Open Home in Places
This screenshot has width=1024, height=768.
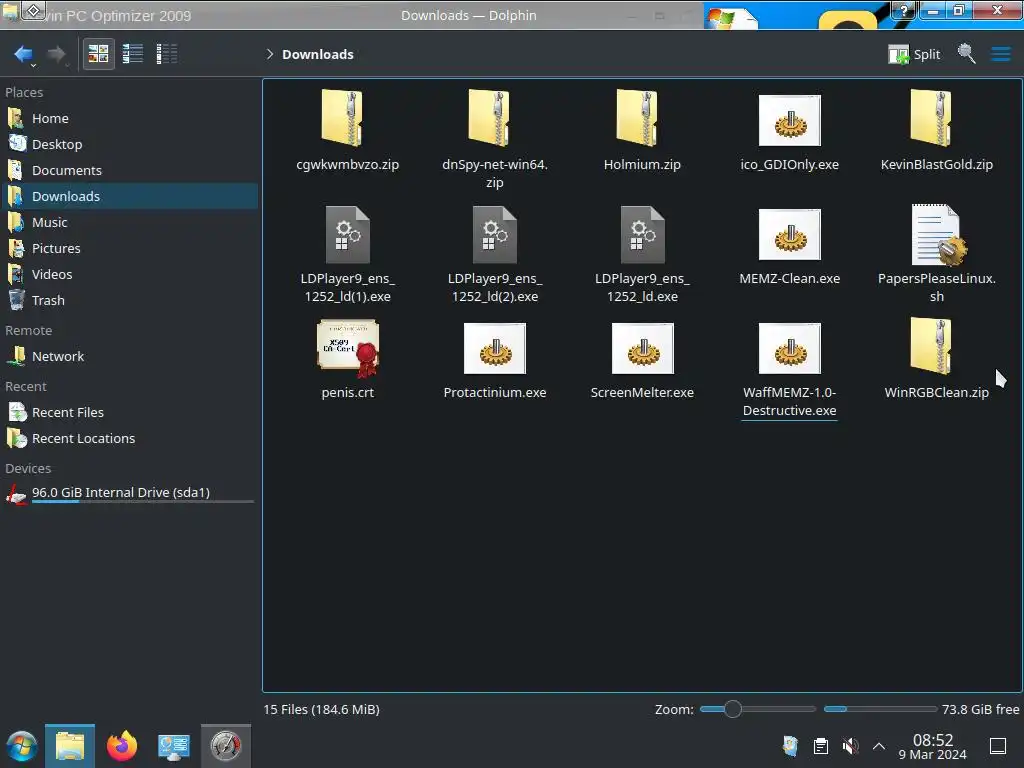pyautogui.click(x=131, y=118)
